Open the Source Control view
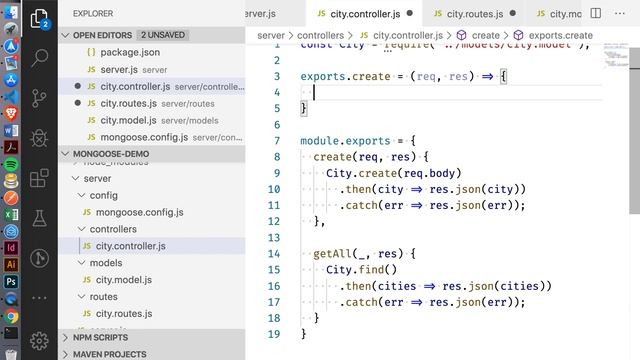 [39, 98]
